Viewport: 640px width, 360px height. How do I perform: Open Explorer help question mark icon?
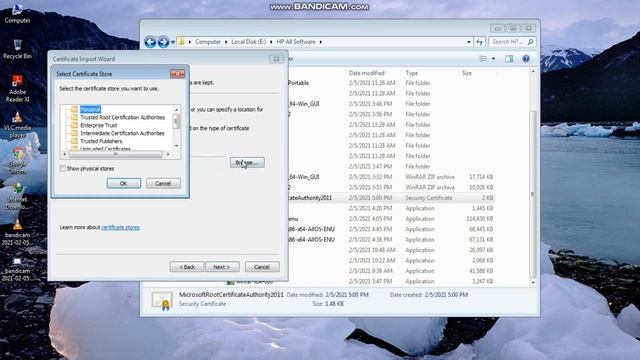(x=526, y=59)
